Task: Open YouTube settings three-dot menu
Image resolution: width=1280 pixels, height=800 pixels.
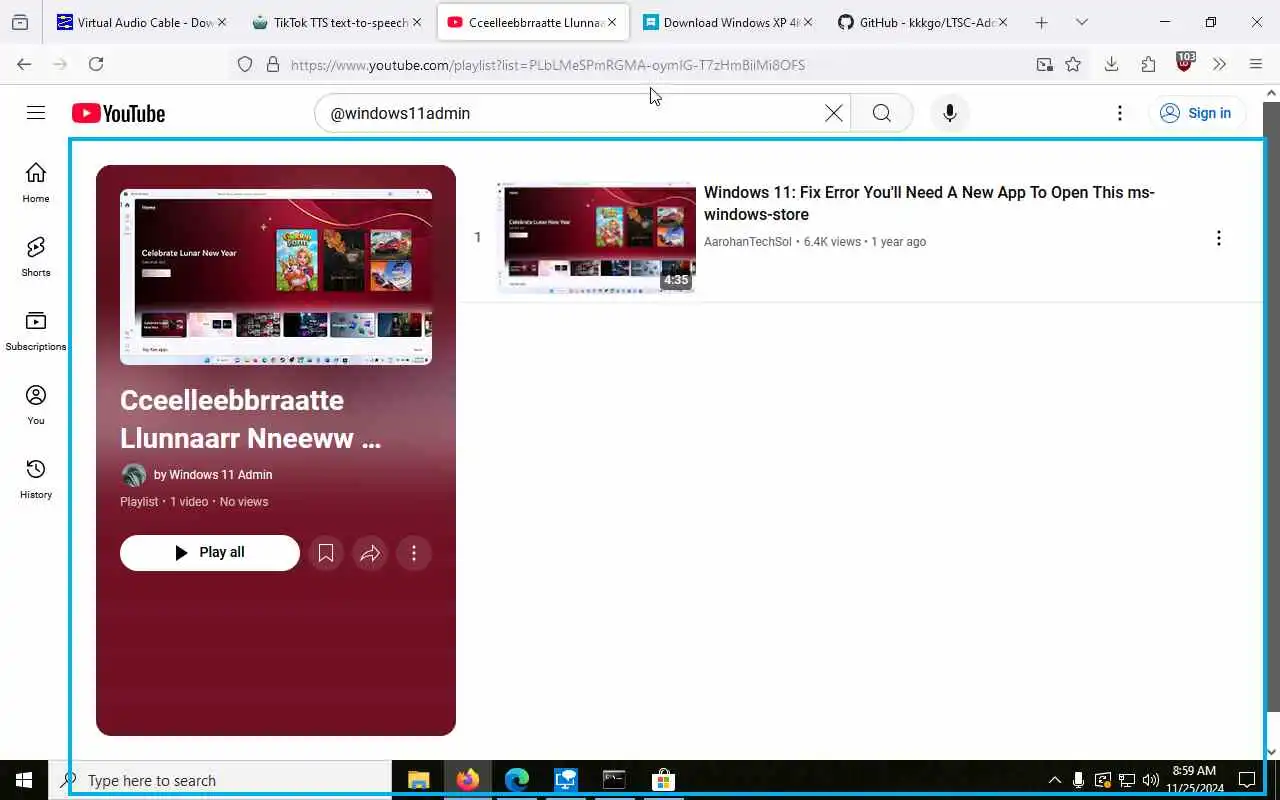Action: 1120,113
